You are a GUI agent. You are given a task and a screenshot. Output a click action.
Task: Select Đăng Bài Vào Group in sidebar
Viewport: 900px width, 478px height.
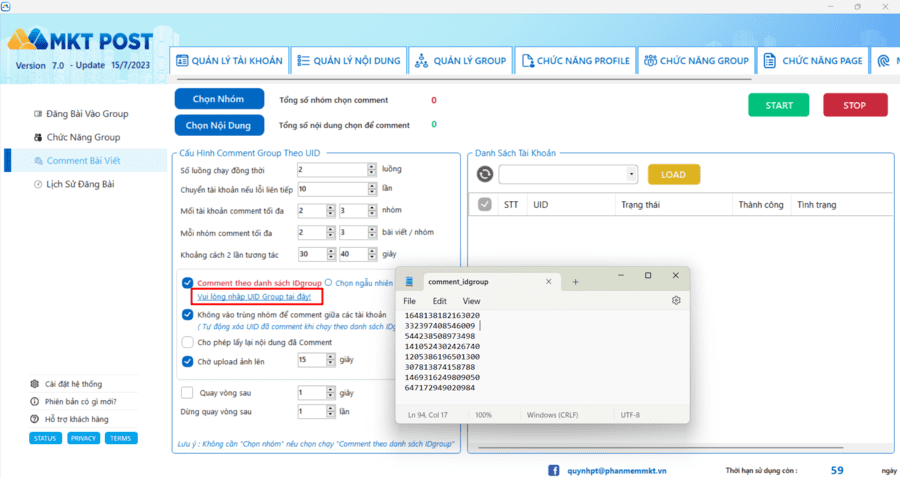tap(87, 114)
